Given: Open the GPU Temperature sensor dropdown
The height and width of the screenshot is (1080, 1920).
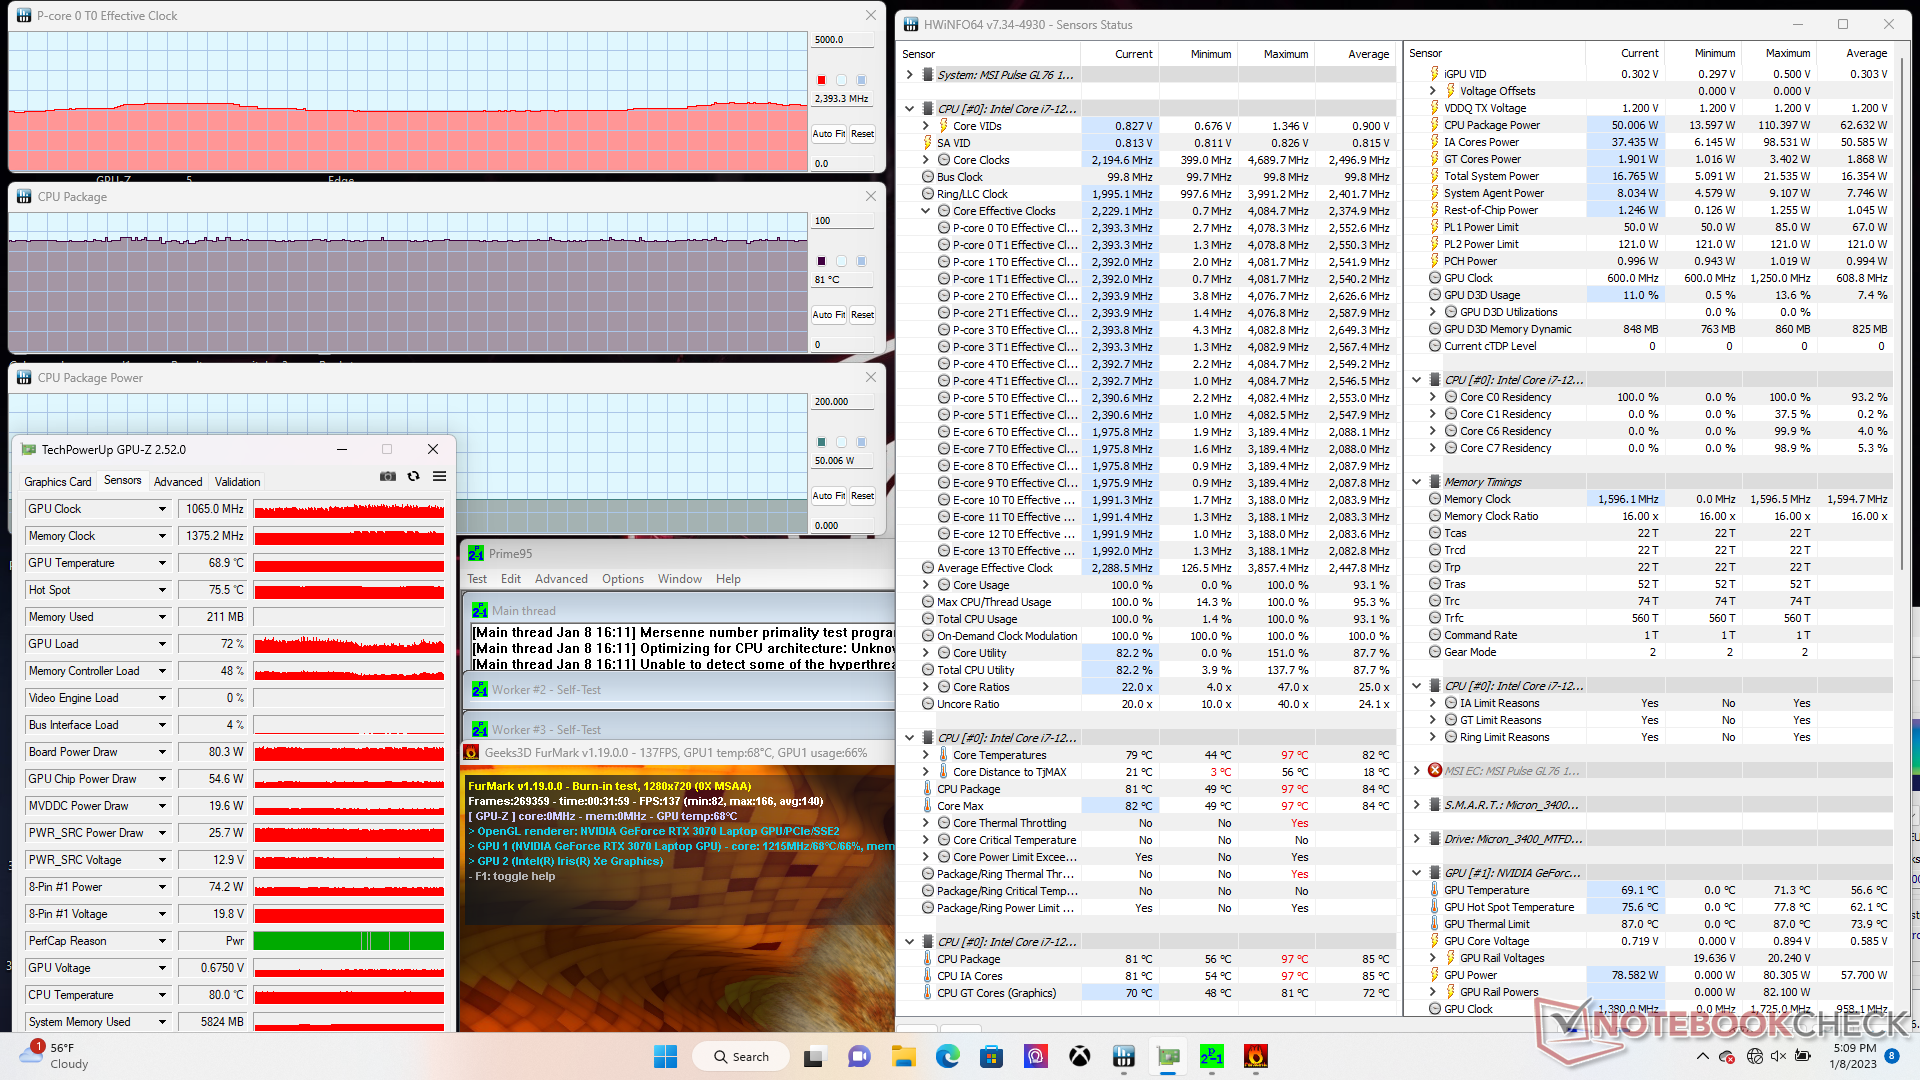Looking at the screenshot, I should coord(162,563).
